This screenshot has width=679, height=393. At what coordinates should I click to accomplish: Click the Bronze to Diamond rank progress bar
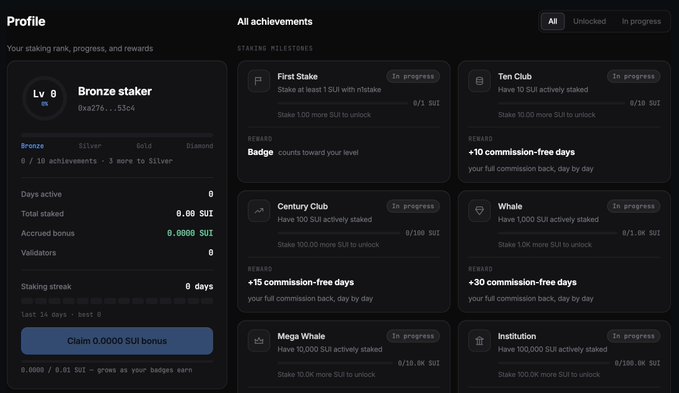coord(117,135)
